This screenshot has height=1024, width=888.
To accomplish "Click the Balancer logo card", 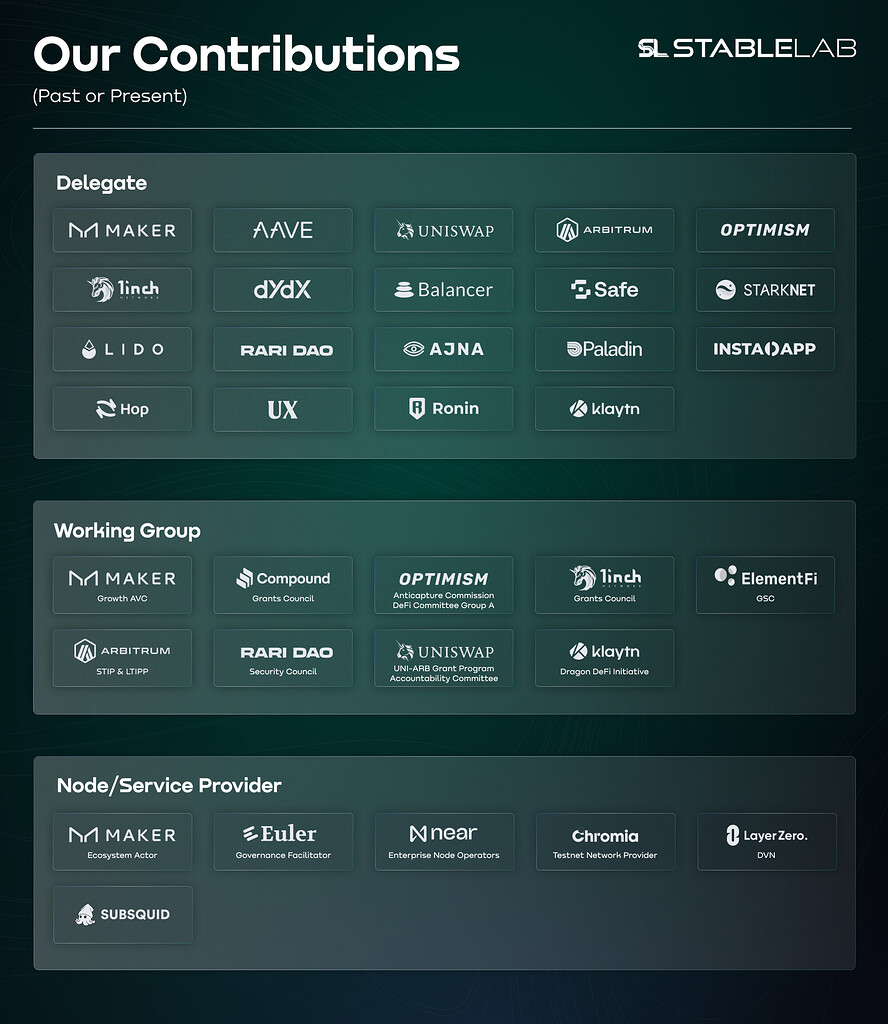I will (x=444, y=290).
